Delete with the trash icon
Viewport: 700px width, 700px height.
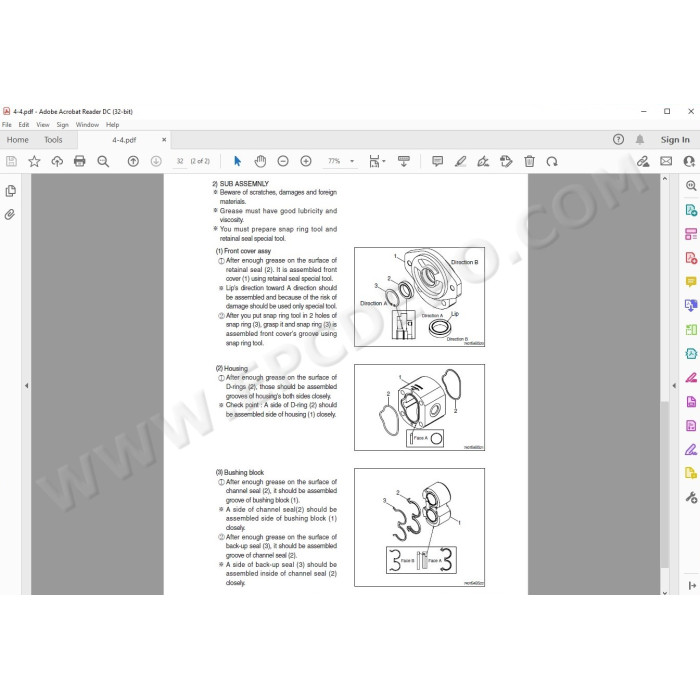point(529,161)
